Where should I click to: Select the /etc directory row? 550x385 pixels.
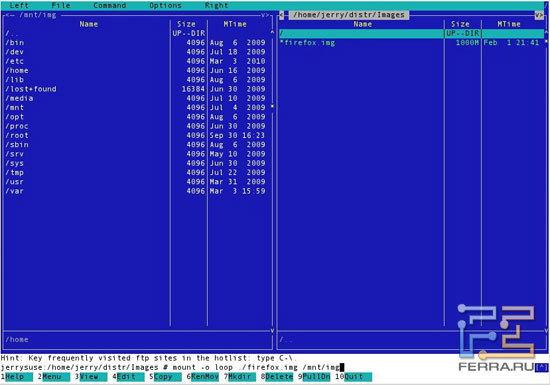point(138,61)
